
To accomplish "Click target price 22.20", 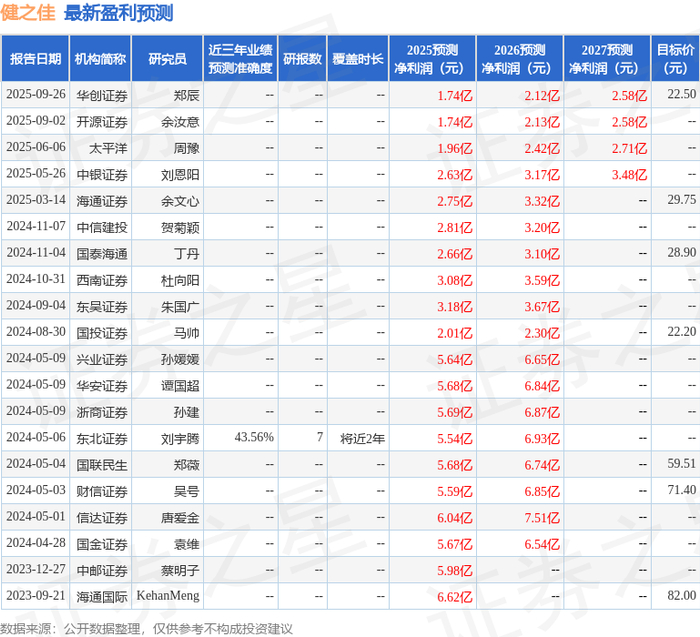I will 682,331.
